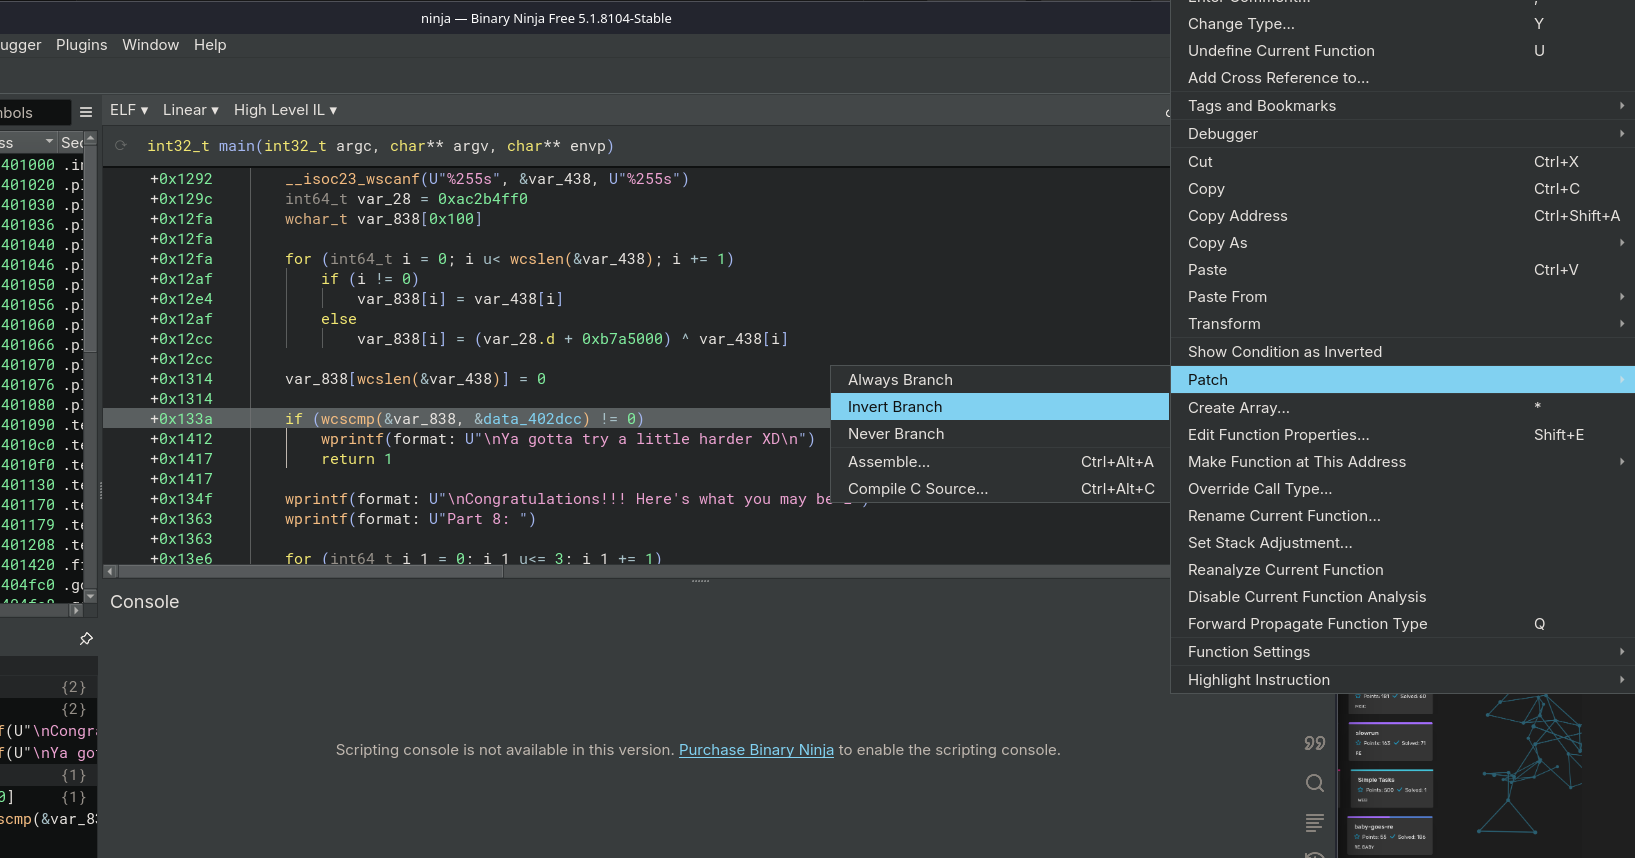
Task: Click Always Branch patch option
Action: pos(900,380)
